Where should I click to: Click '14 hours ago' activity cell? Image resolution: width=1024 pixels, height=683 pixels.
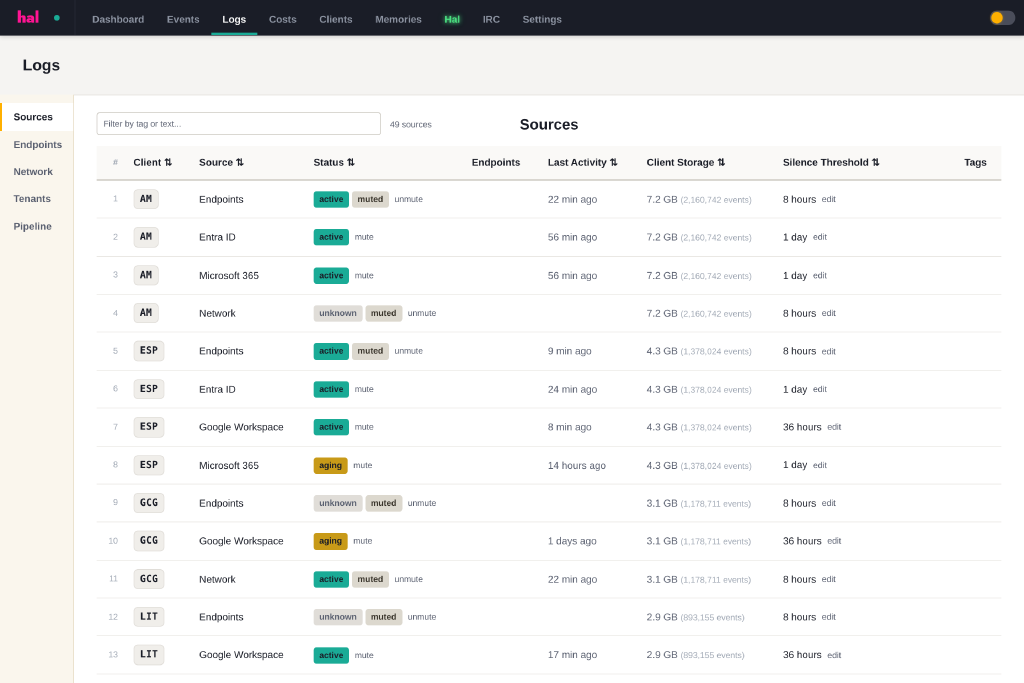(x=577, y=466)
